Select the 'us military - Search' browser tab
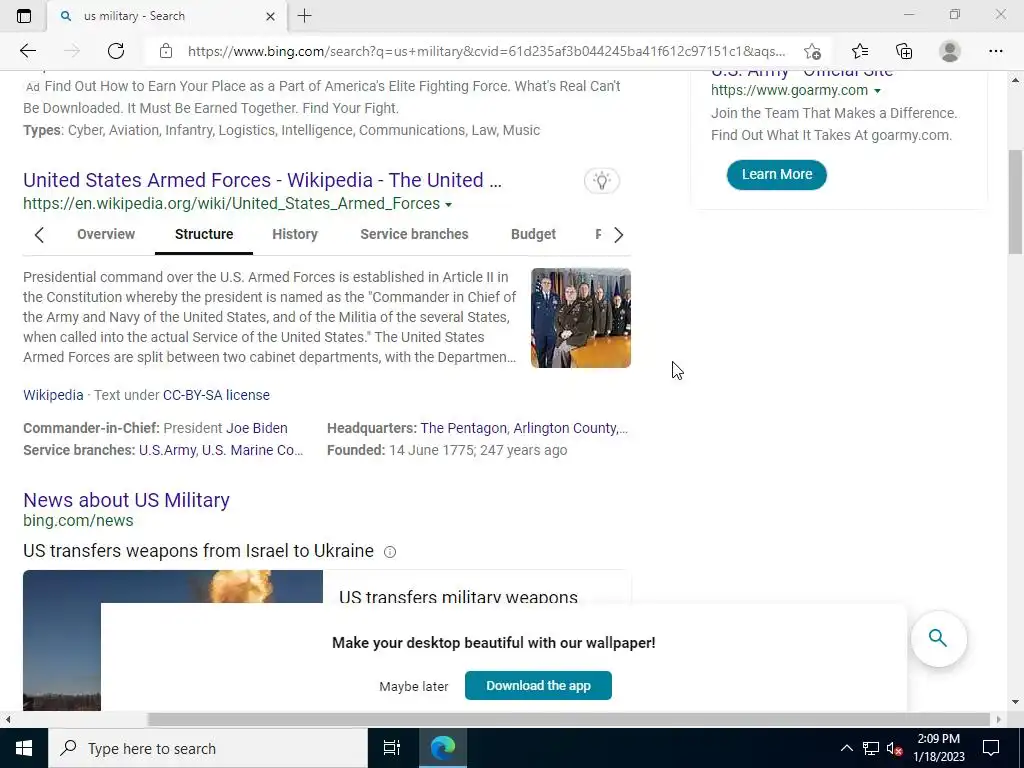The width and height of the screenshot is (1024, 768). [167, 16]
